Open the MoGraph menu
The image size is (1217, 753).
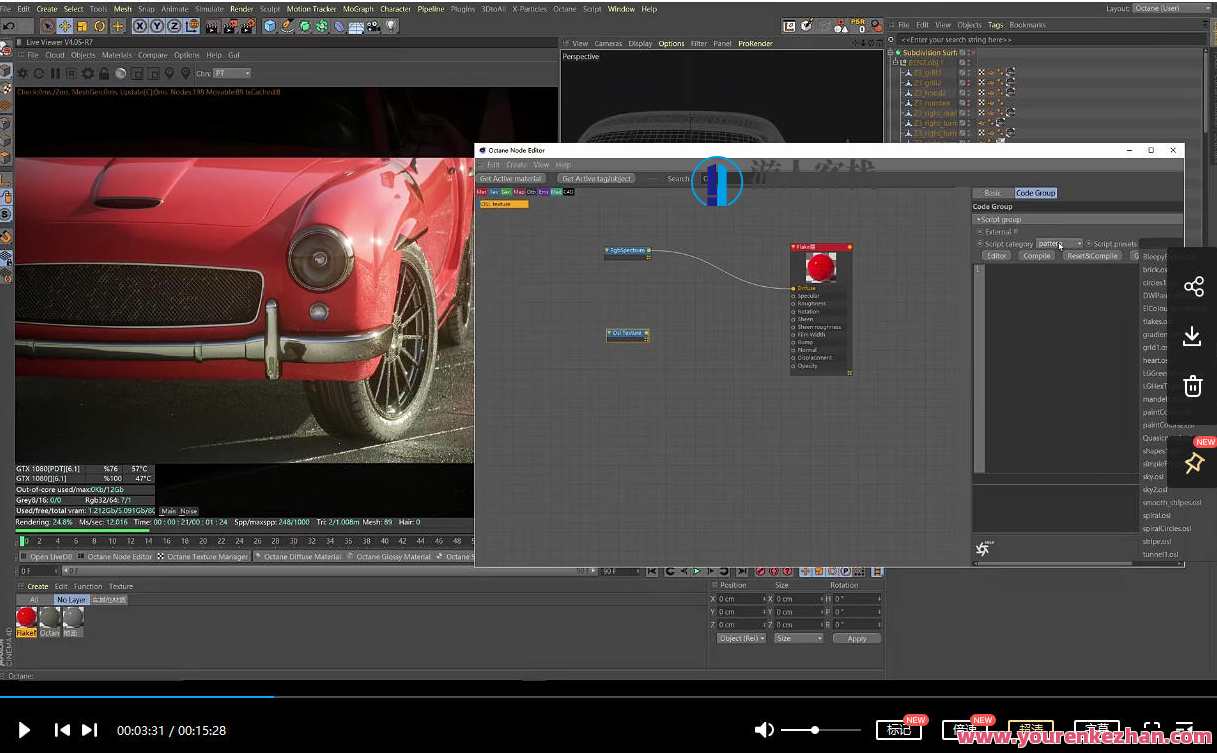pos(358,9)
